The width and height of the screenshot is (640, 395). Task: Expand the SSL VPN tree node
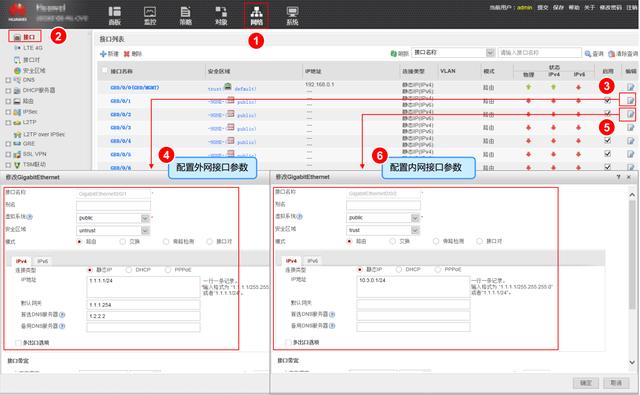click(x=8, y=154)
